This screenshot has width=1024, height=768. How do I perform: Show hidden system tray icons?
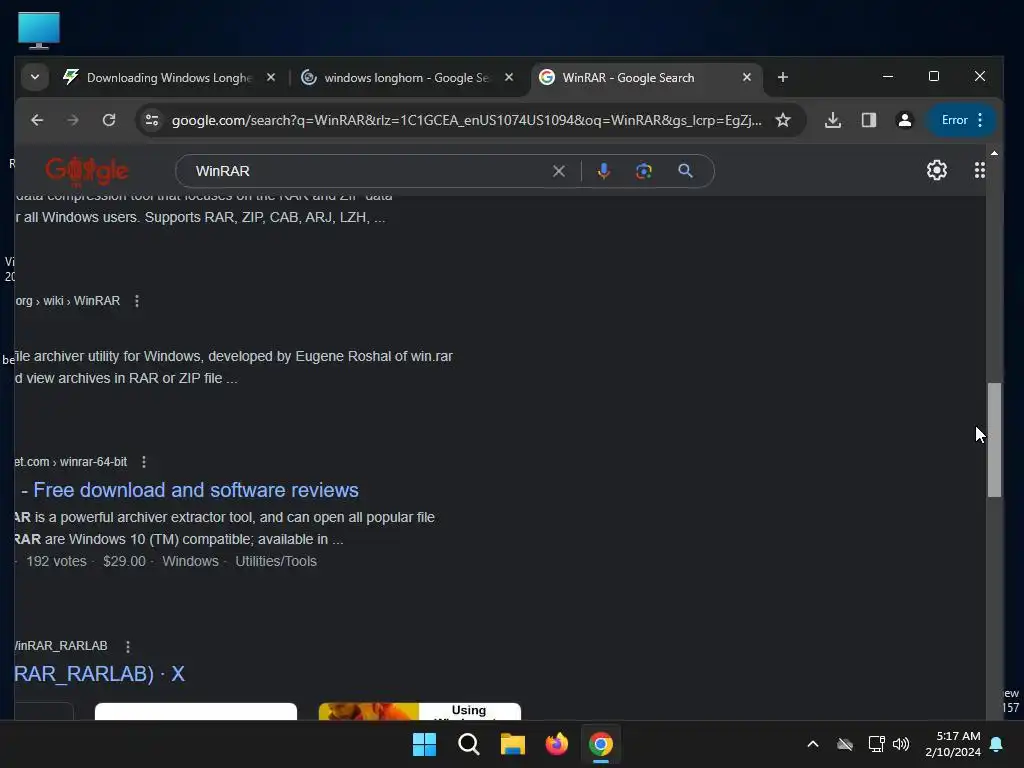813,744
